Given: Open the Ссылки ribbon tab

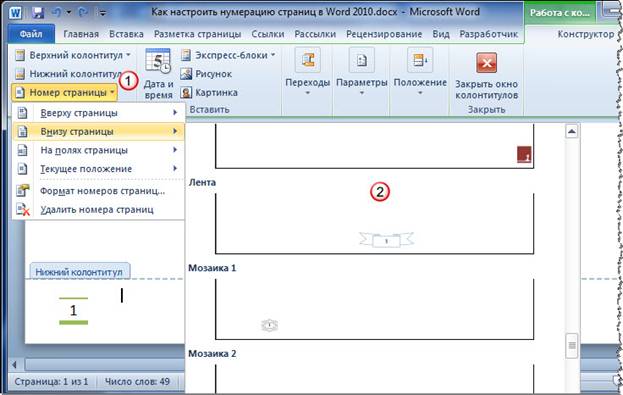Looking at the screenshot, I should [x=268, y=34].
